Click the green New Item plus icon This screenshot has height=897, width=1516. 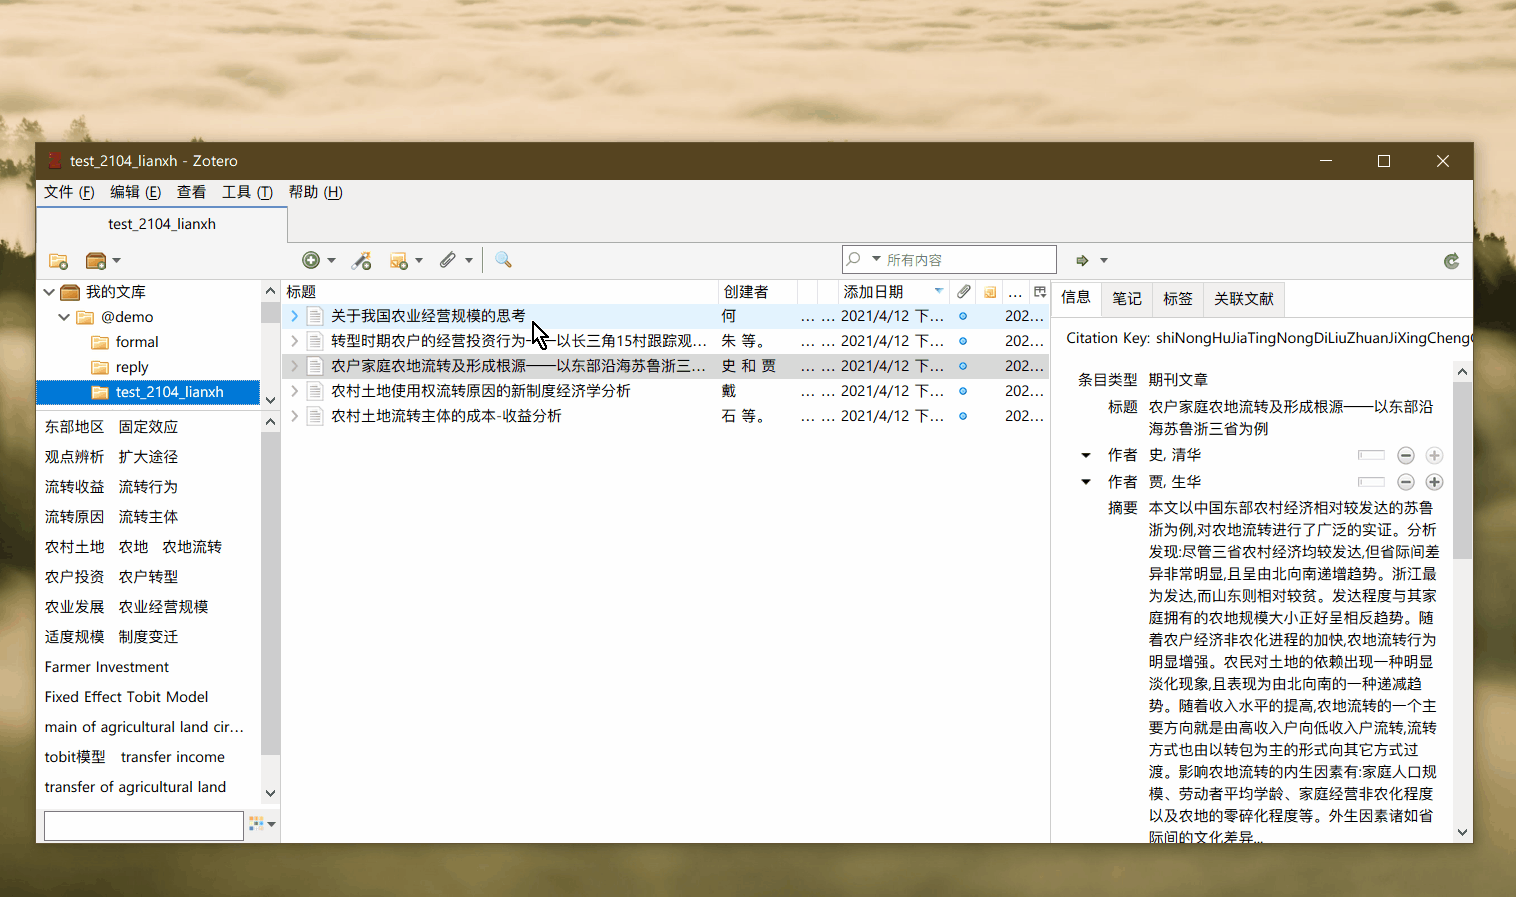coord(311,260)
